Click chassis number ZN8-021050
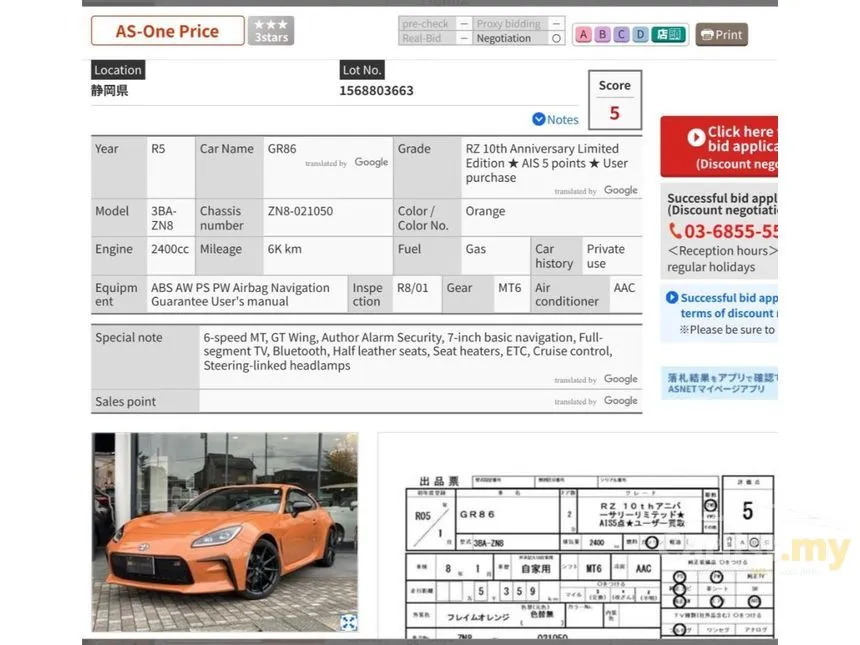Screen dimensions: 860x645 click(300, 211)
